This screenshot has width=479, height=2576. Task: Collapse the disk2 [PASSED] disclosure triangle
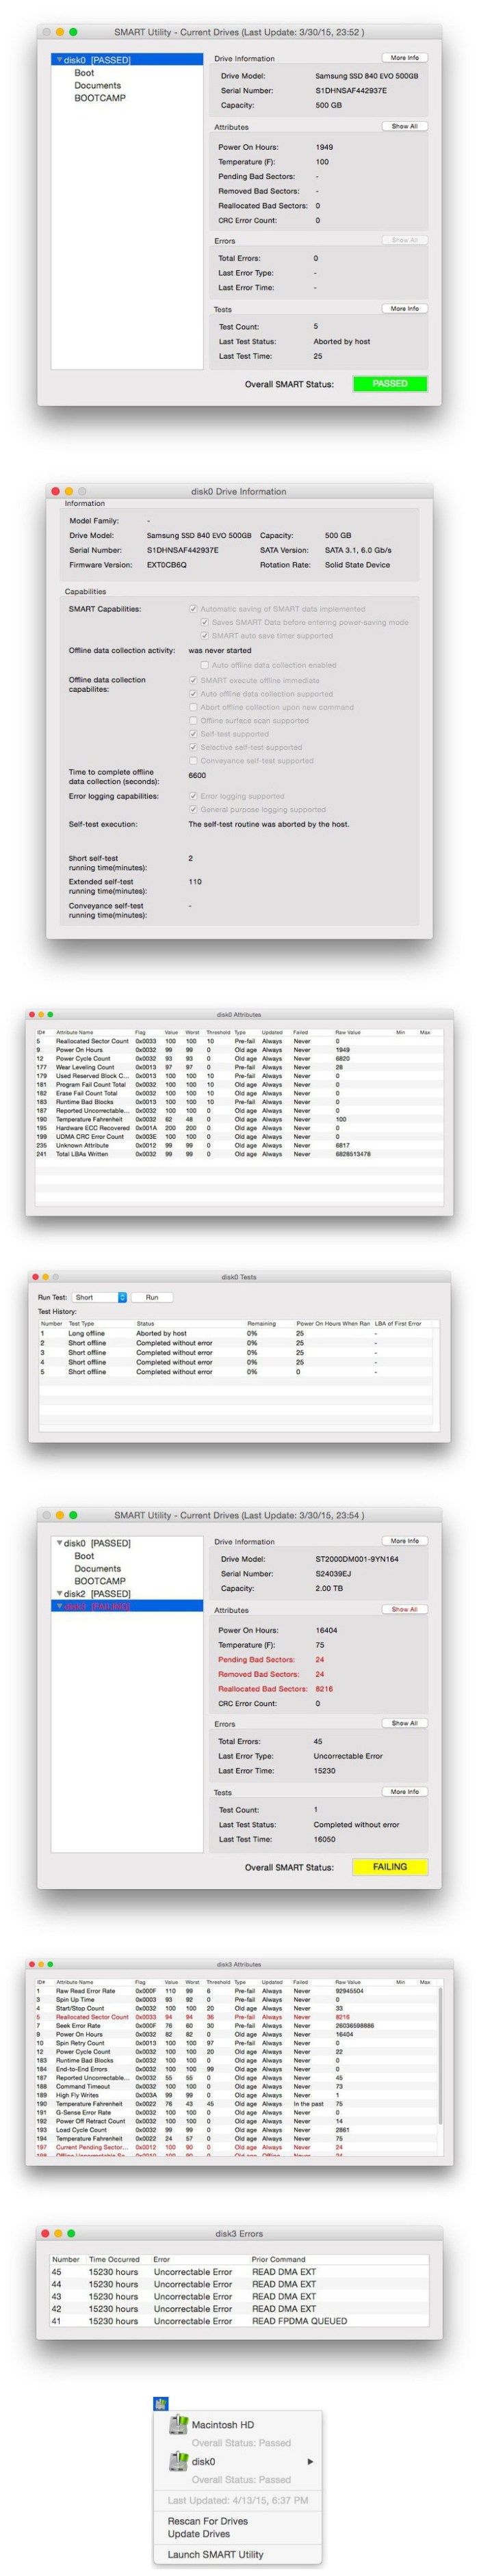pyautogui.click(x=60, y=1594)
